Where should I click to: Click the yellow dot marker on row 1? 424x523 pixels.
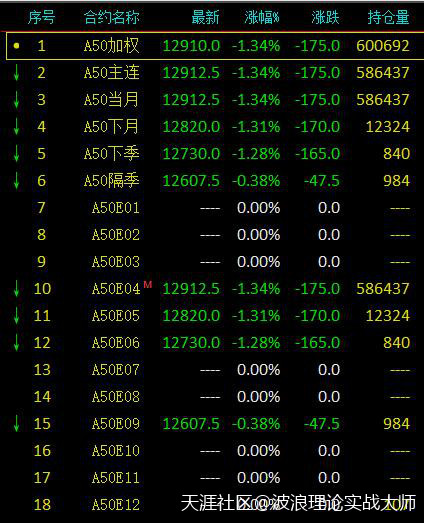coord(16,46)
